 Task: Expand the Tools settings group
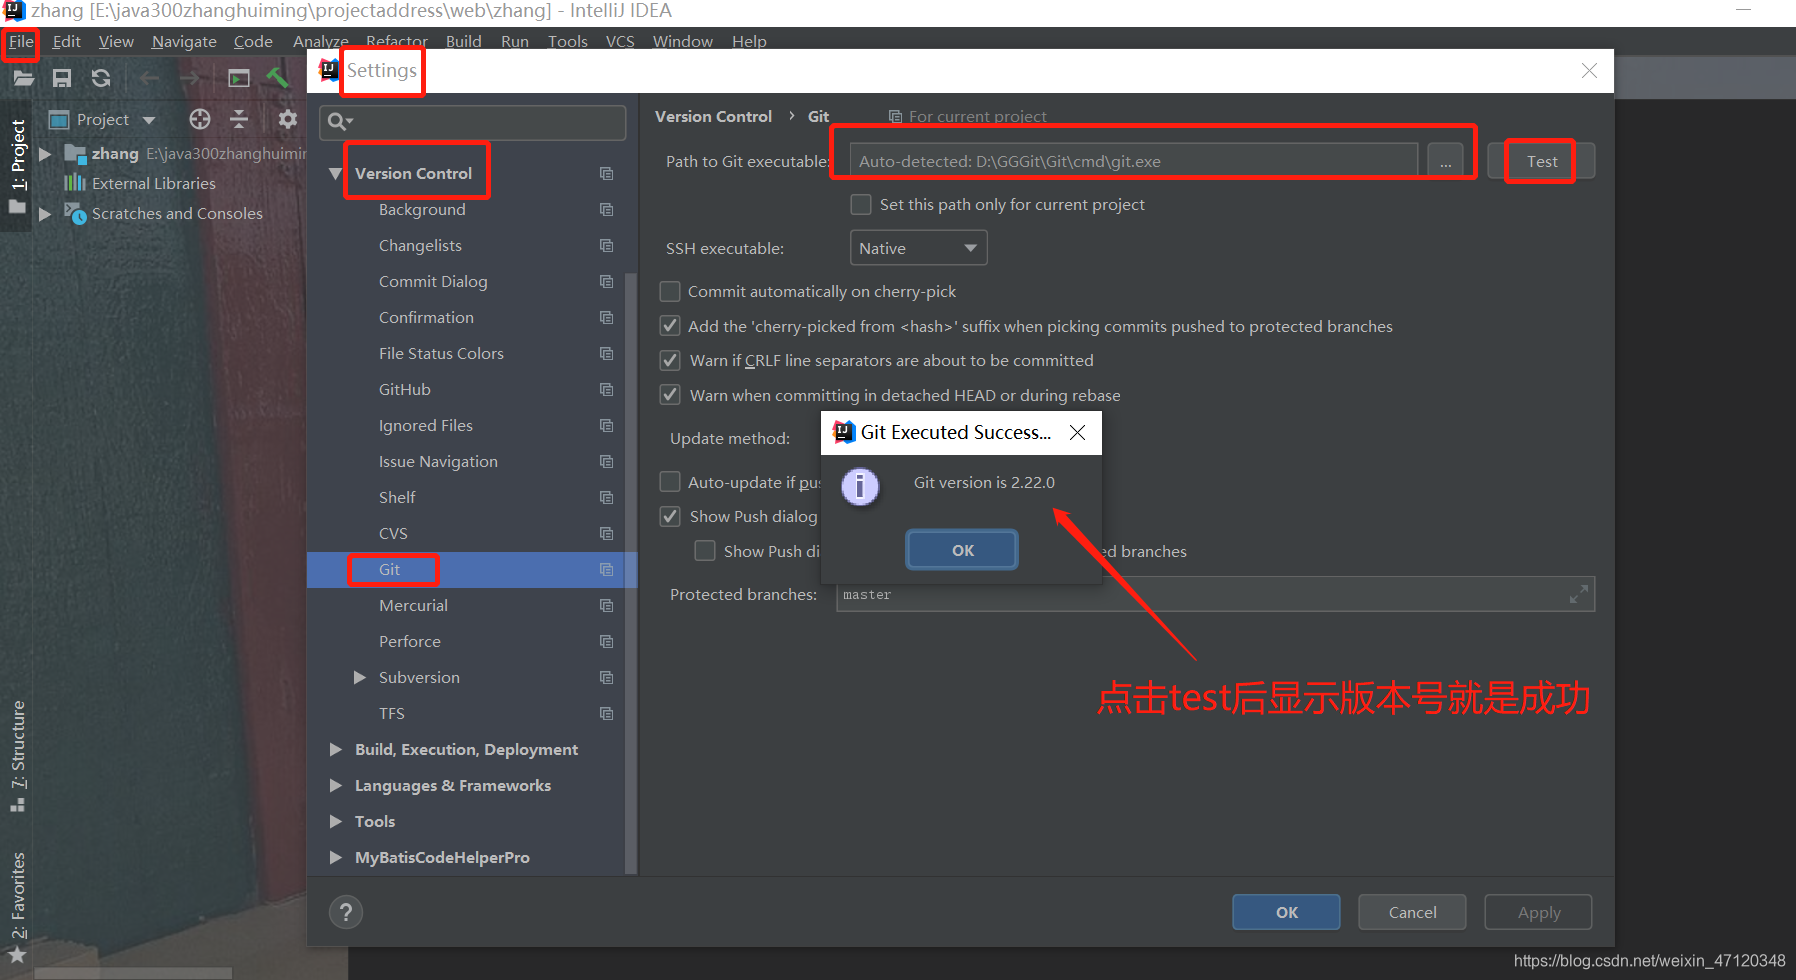(336, 821)
